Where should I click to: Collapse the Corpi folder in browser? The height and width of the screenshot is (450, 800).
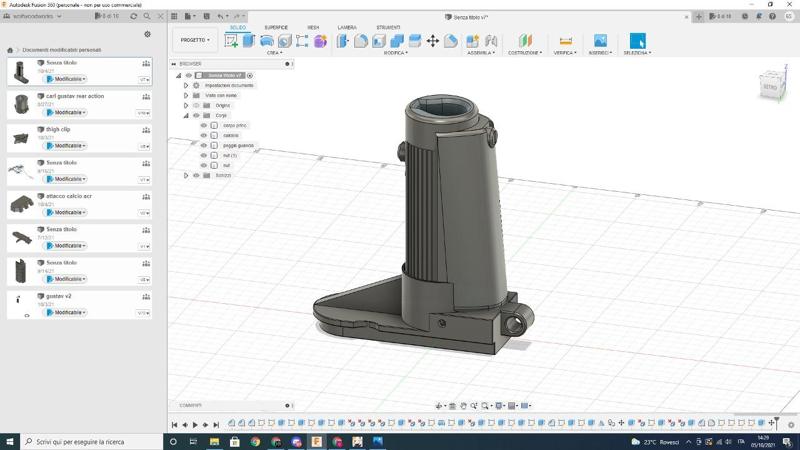coord(186,115)
